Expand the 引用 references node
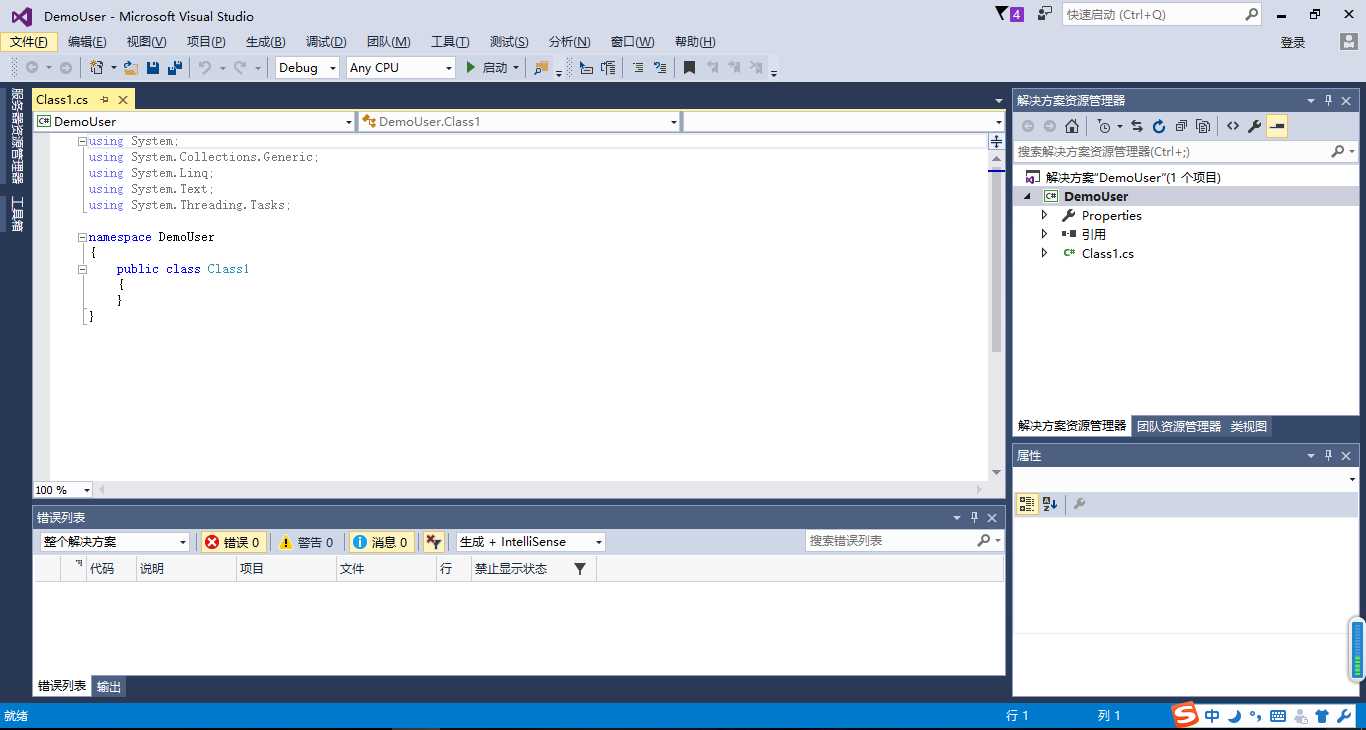Viewport: 1366px width, 730px height. point(1044,234)
